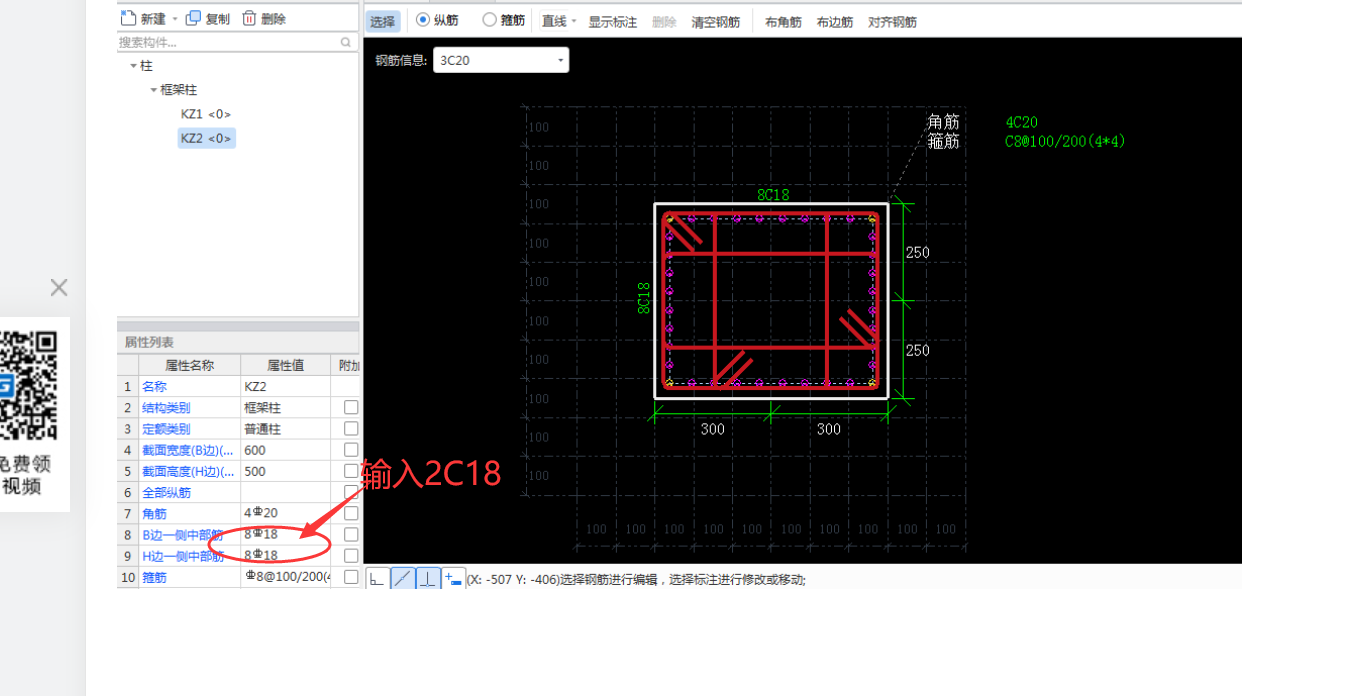1367x696 pixels.
Task: Click the magnifier icon in component search box
Action: [x=346, y=42]
